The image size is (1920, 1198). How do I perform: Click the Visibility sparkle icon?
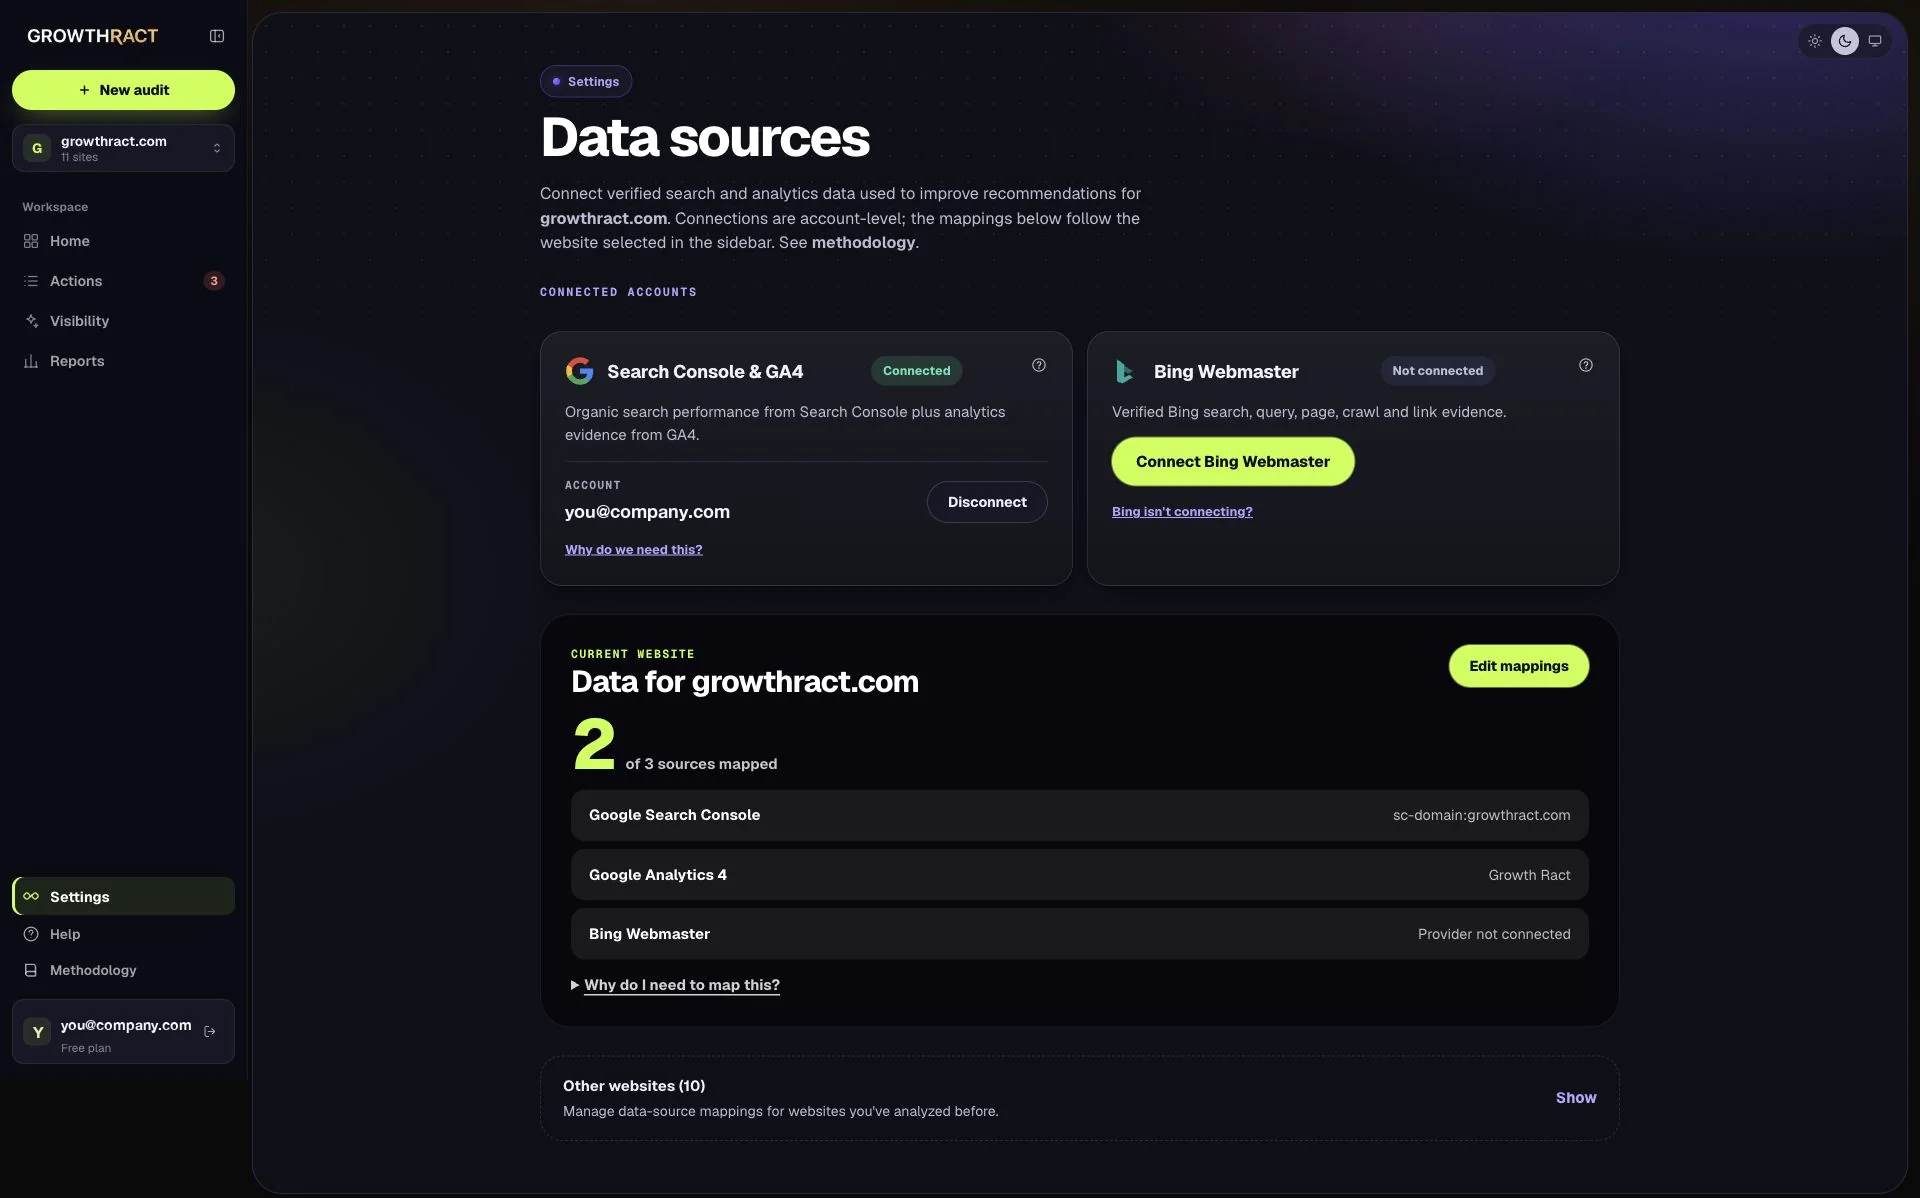click(x=31, y=321)
